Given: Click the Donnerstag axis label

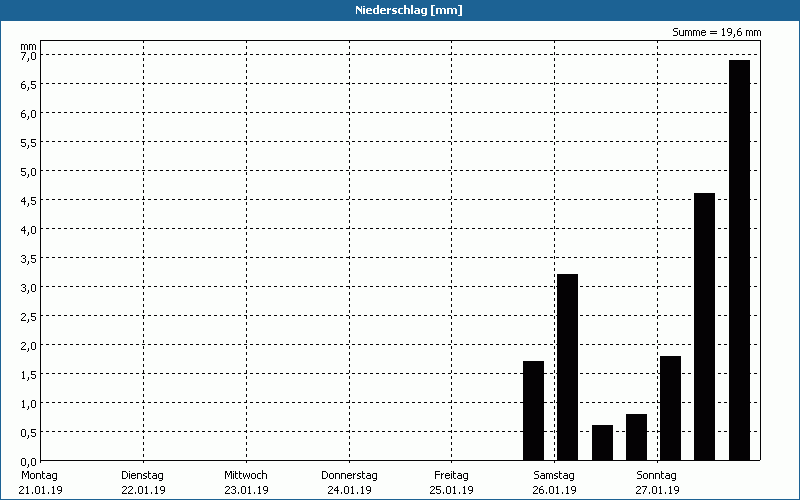Looking at the screenshot, I should 349,476.
